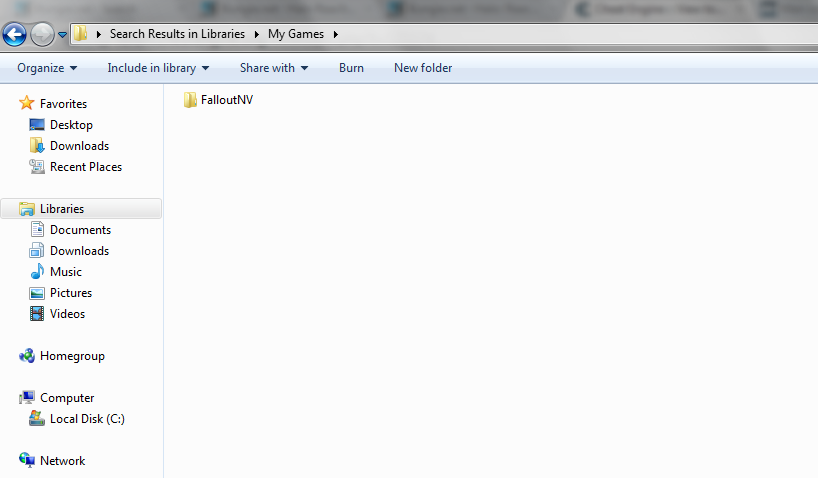This screenshot has width=818, height=478.
Task: Open Downloads under Libraries
Action: coord(79,250)
